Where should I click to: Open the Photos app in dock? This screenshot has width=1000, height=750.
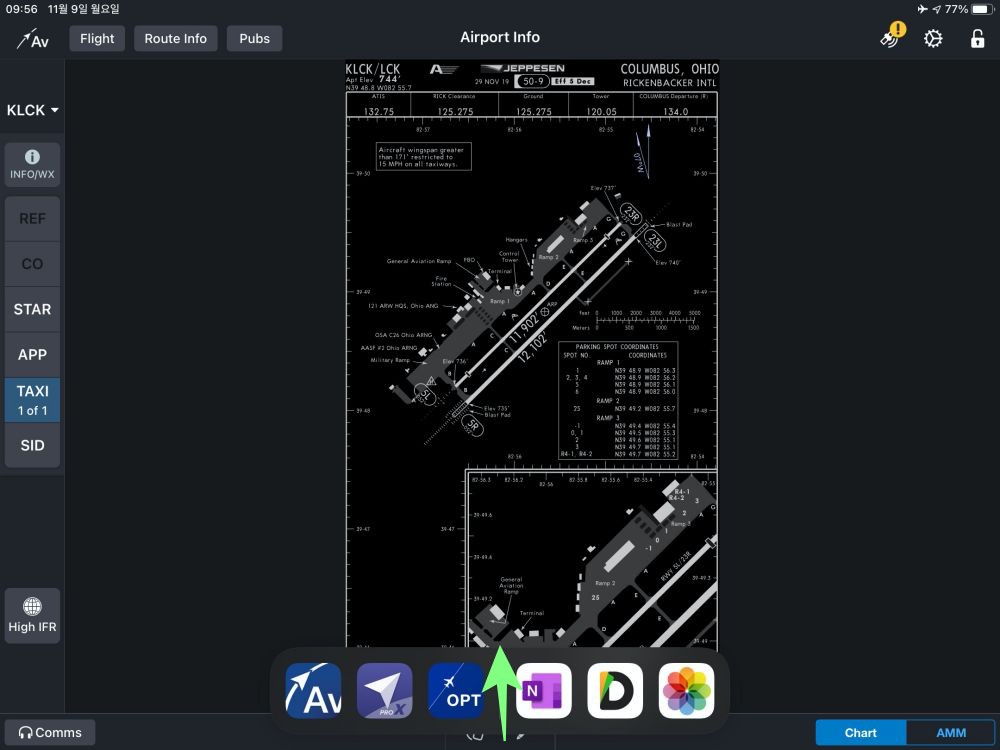point(686,690)
